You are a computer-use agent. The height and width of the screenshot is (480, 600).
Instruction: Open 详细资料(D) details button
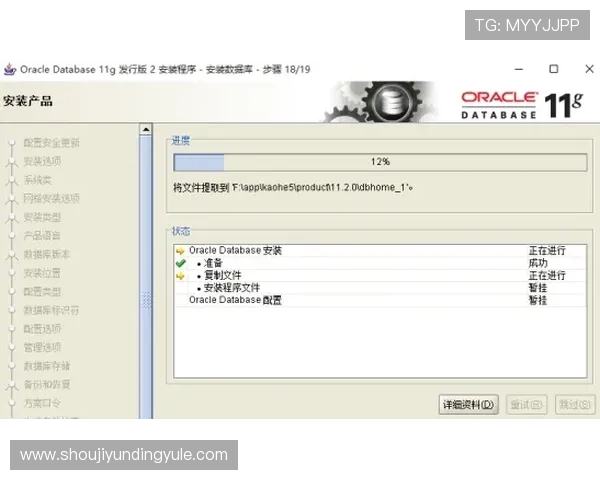click(x=470, y=405)
